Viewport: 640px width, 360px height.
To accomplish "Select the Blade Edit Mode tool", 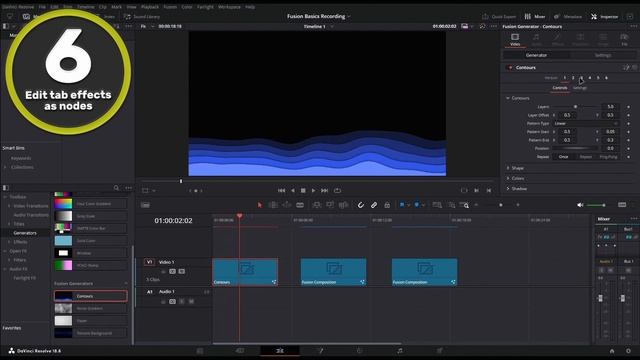I will tap(300, 205).
